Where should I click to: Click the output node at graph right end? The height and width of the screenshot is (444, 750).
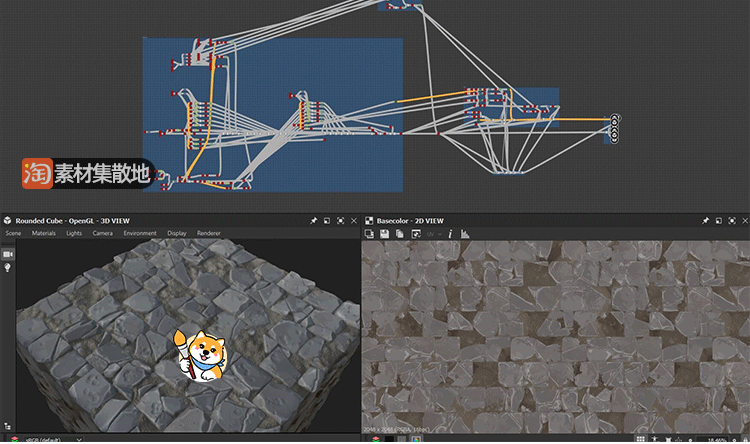(614, 129)
